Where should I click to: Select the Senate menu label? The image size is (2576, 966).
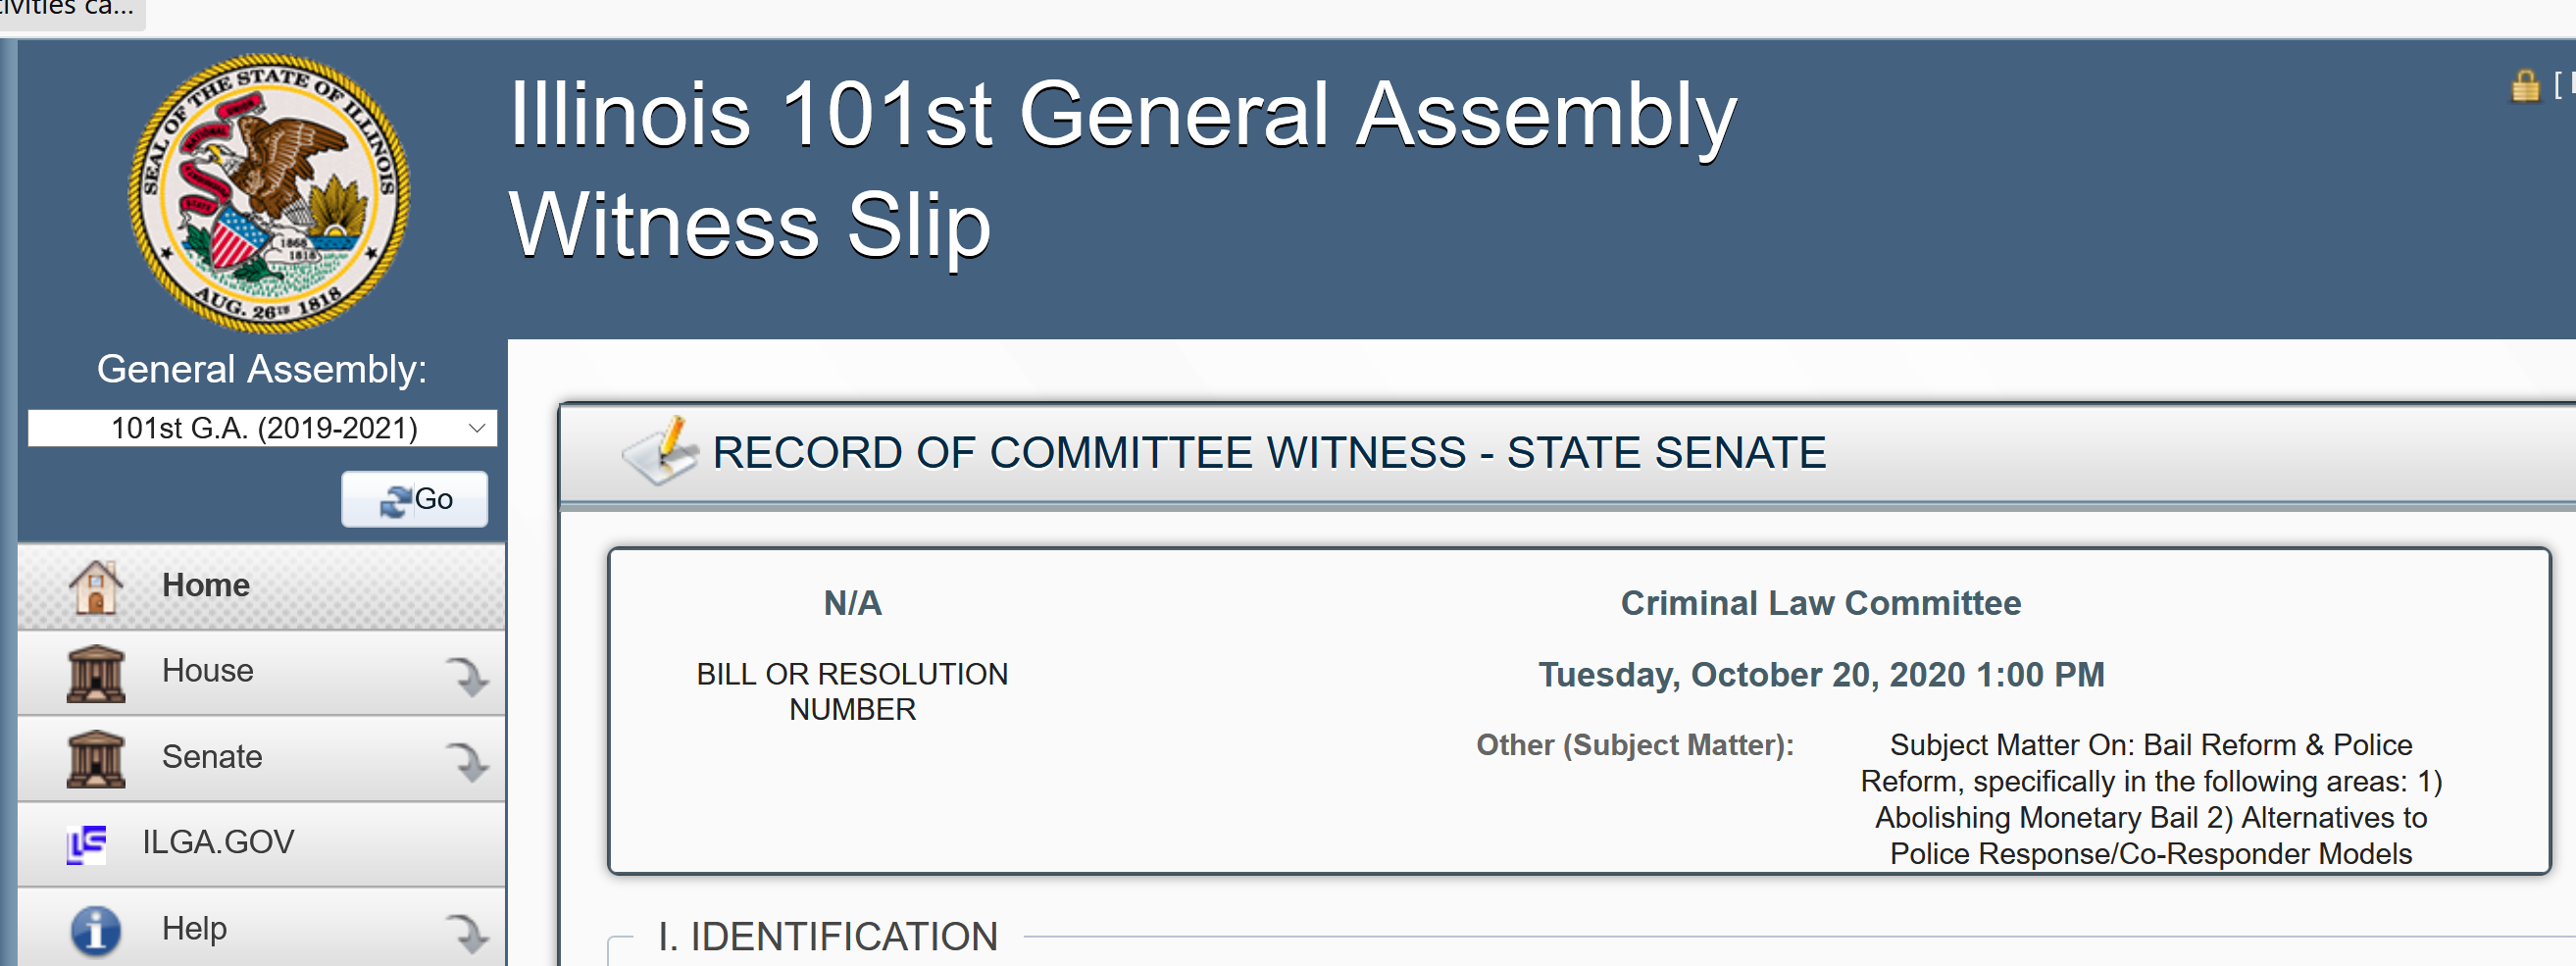(x=212, y=757)
